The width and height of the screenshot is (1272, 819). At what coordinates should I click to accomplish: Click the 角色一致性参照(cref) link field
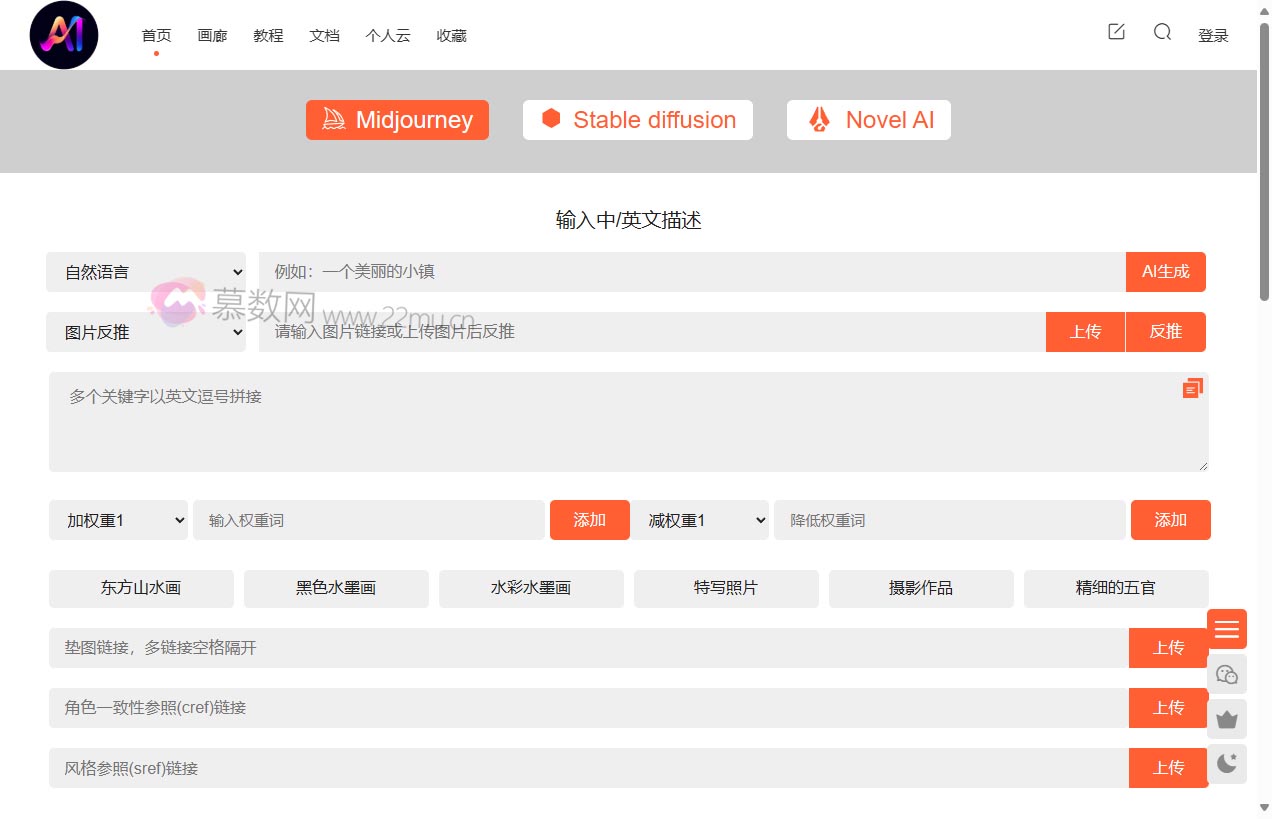[588, 708]
